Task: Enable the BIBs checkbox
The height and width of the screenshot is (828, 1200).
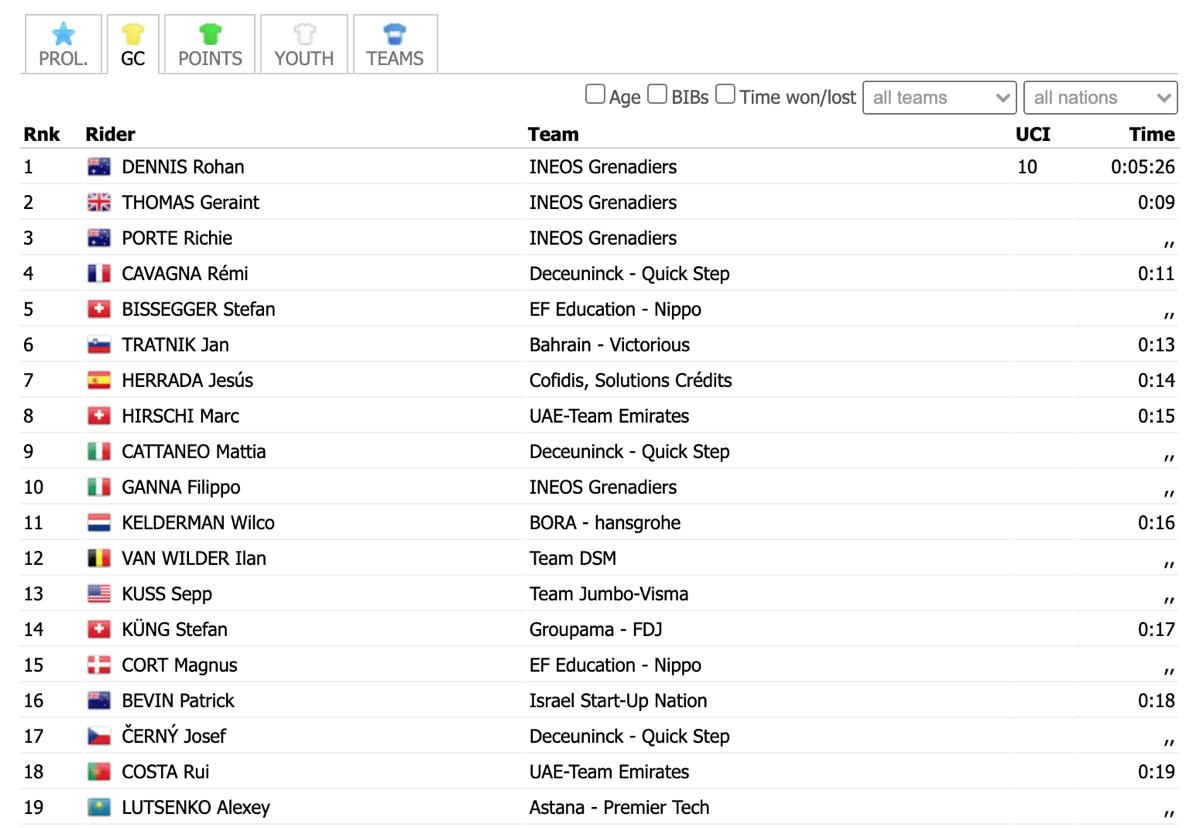Action: coord(657,94)
